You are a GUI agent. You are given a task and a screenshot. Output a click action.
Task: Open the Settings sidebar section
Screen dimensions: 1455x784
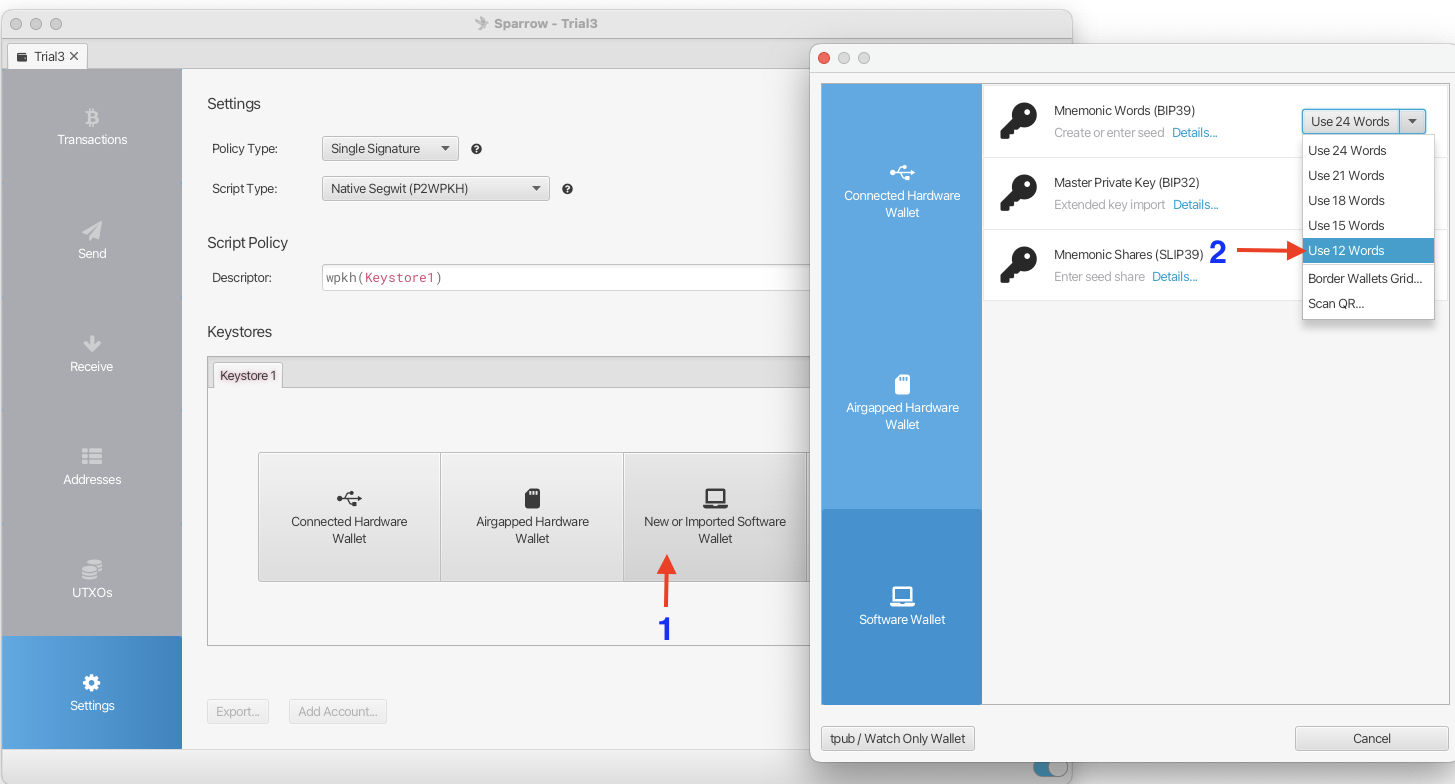pyautogui.click(x=92, y=692)
